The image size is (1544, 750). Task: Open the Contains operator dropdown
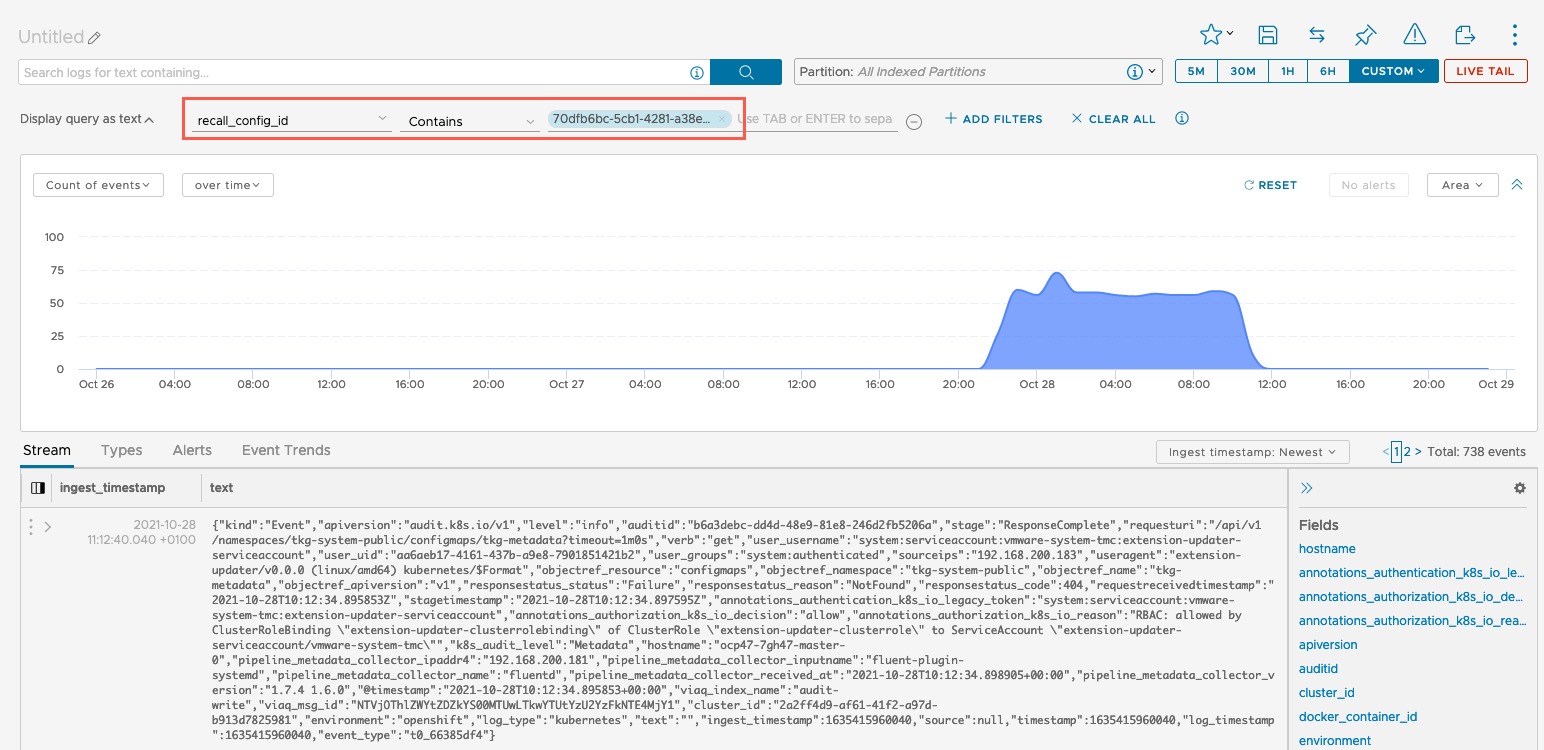pos(472,121)
